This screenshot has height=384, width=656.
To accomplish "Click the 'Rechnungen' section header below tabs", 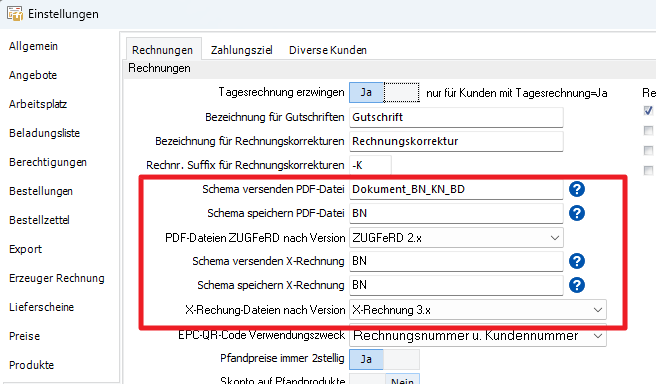I will point(159,68).
